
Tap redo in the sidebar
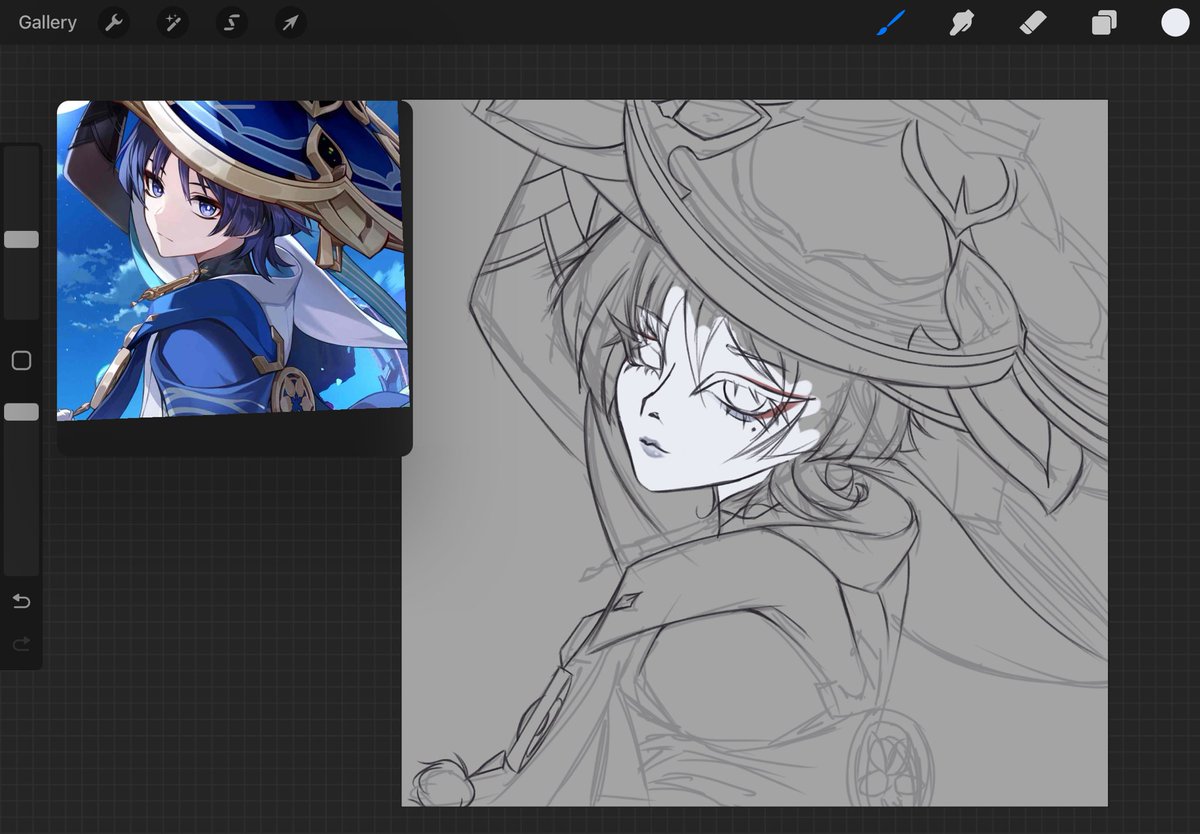pyautogui.click(x=21, y=644)
